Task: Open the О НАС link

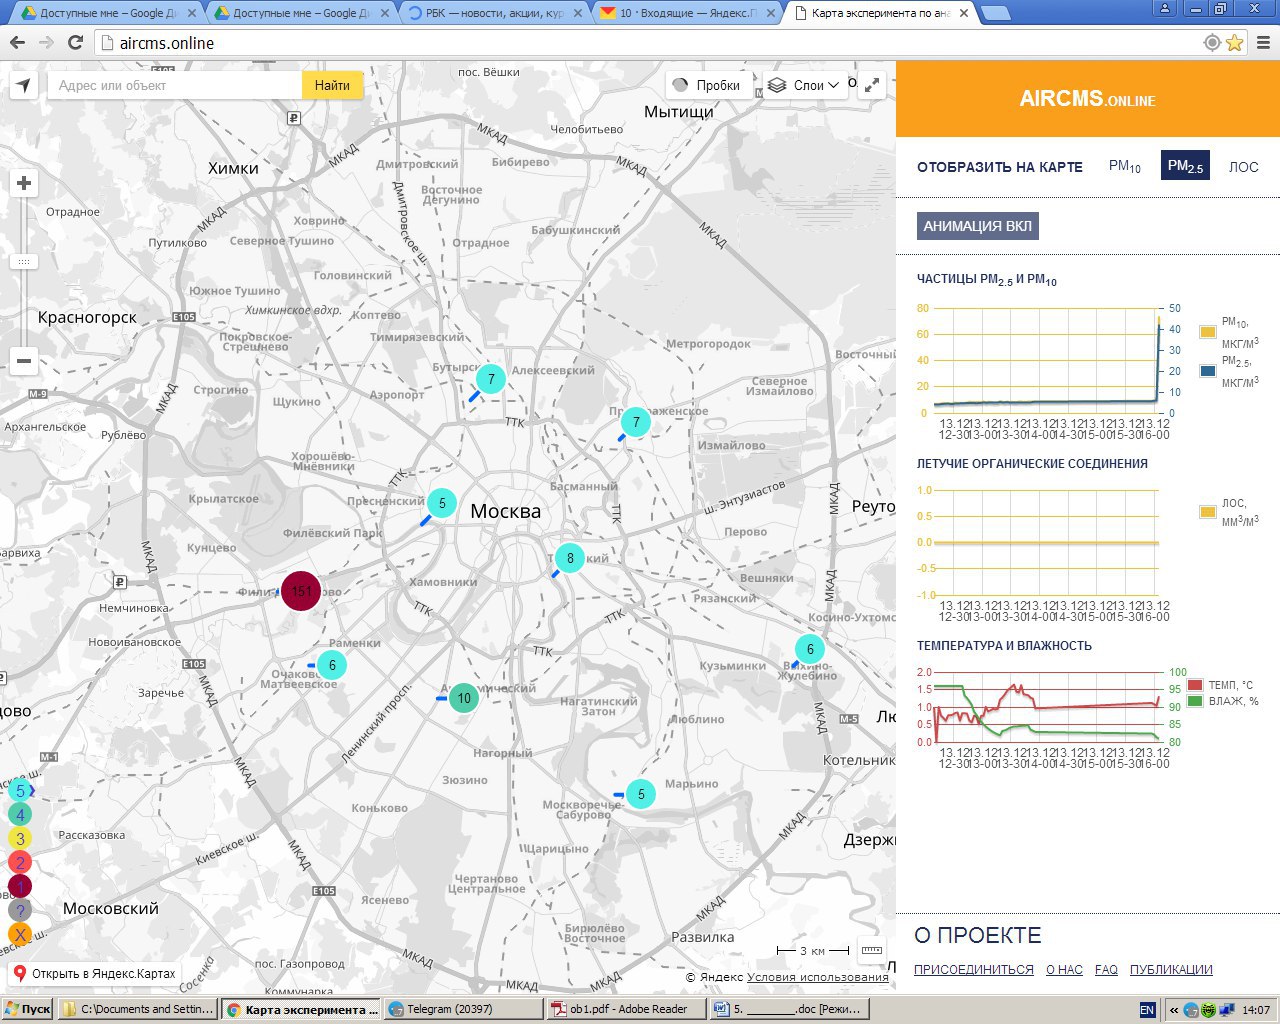Action: click(x=1064, y=970)
